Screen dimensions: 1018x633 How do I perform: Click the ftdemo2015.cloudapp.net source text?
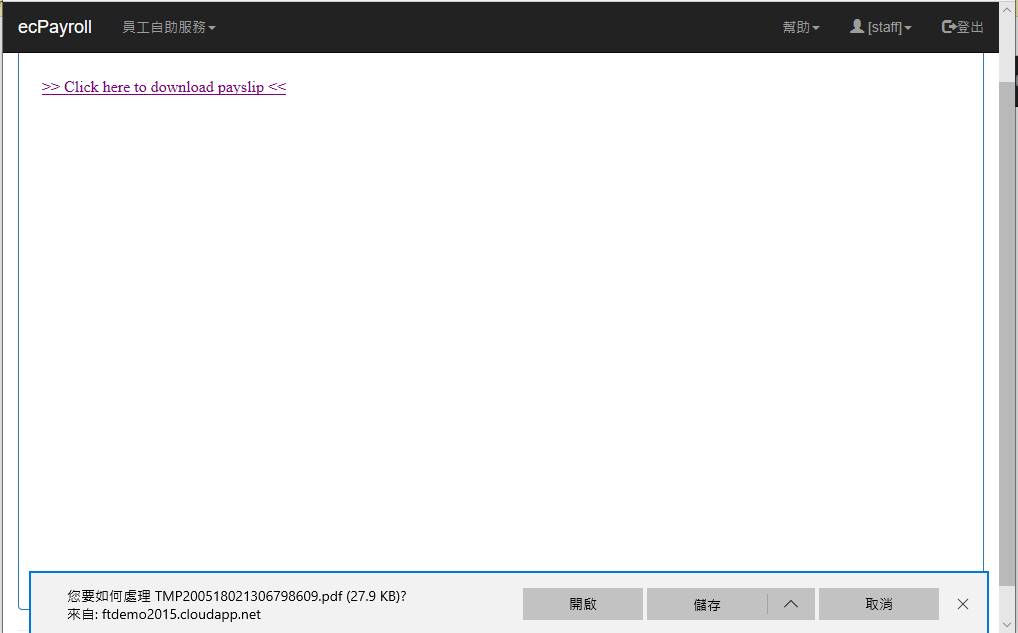181,614
